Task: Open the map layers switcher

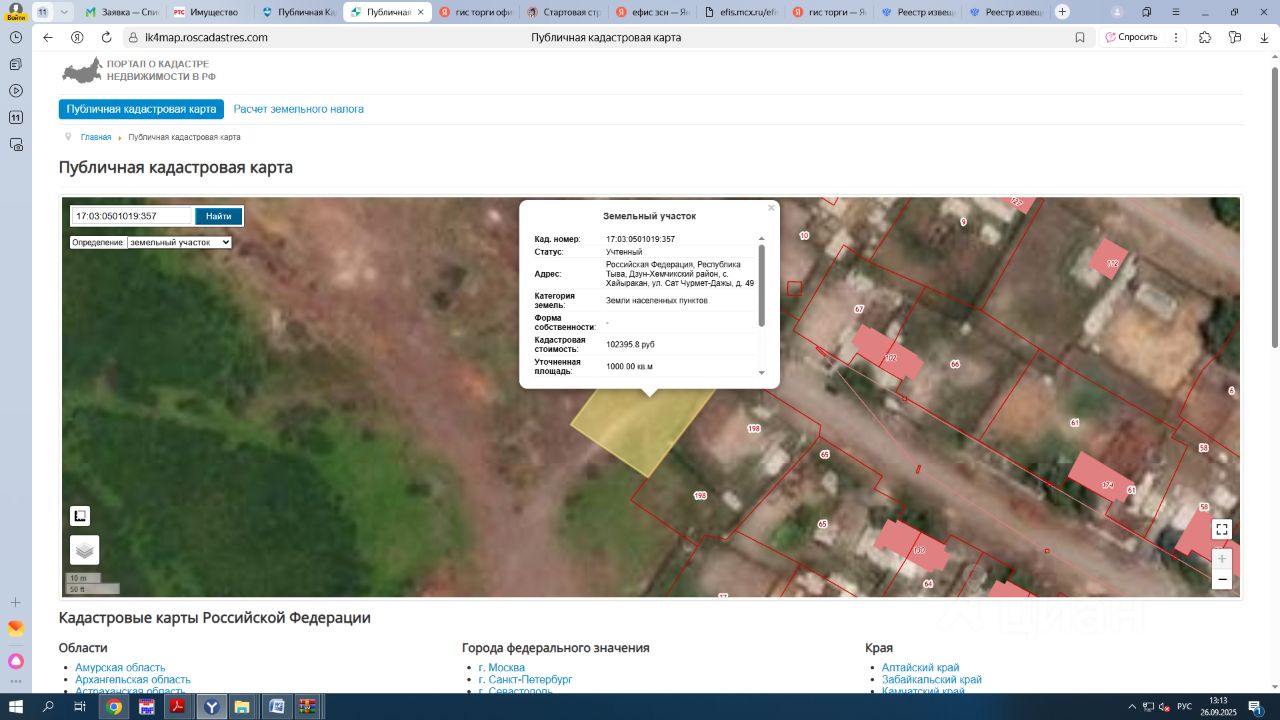Action: tap(85, 550)
